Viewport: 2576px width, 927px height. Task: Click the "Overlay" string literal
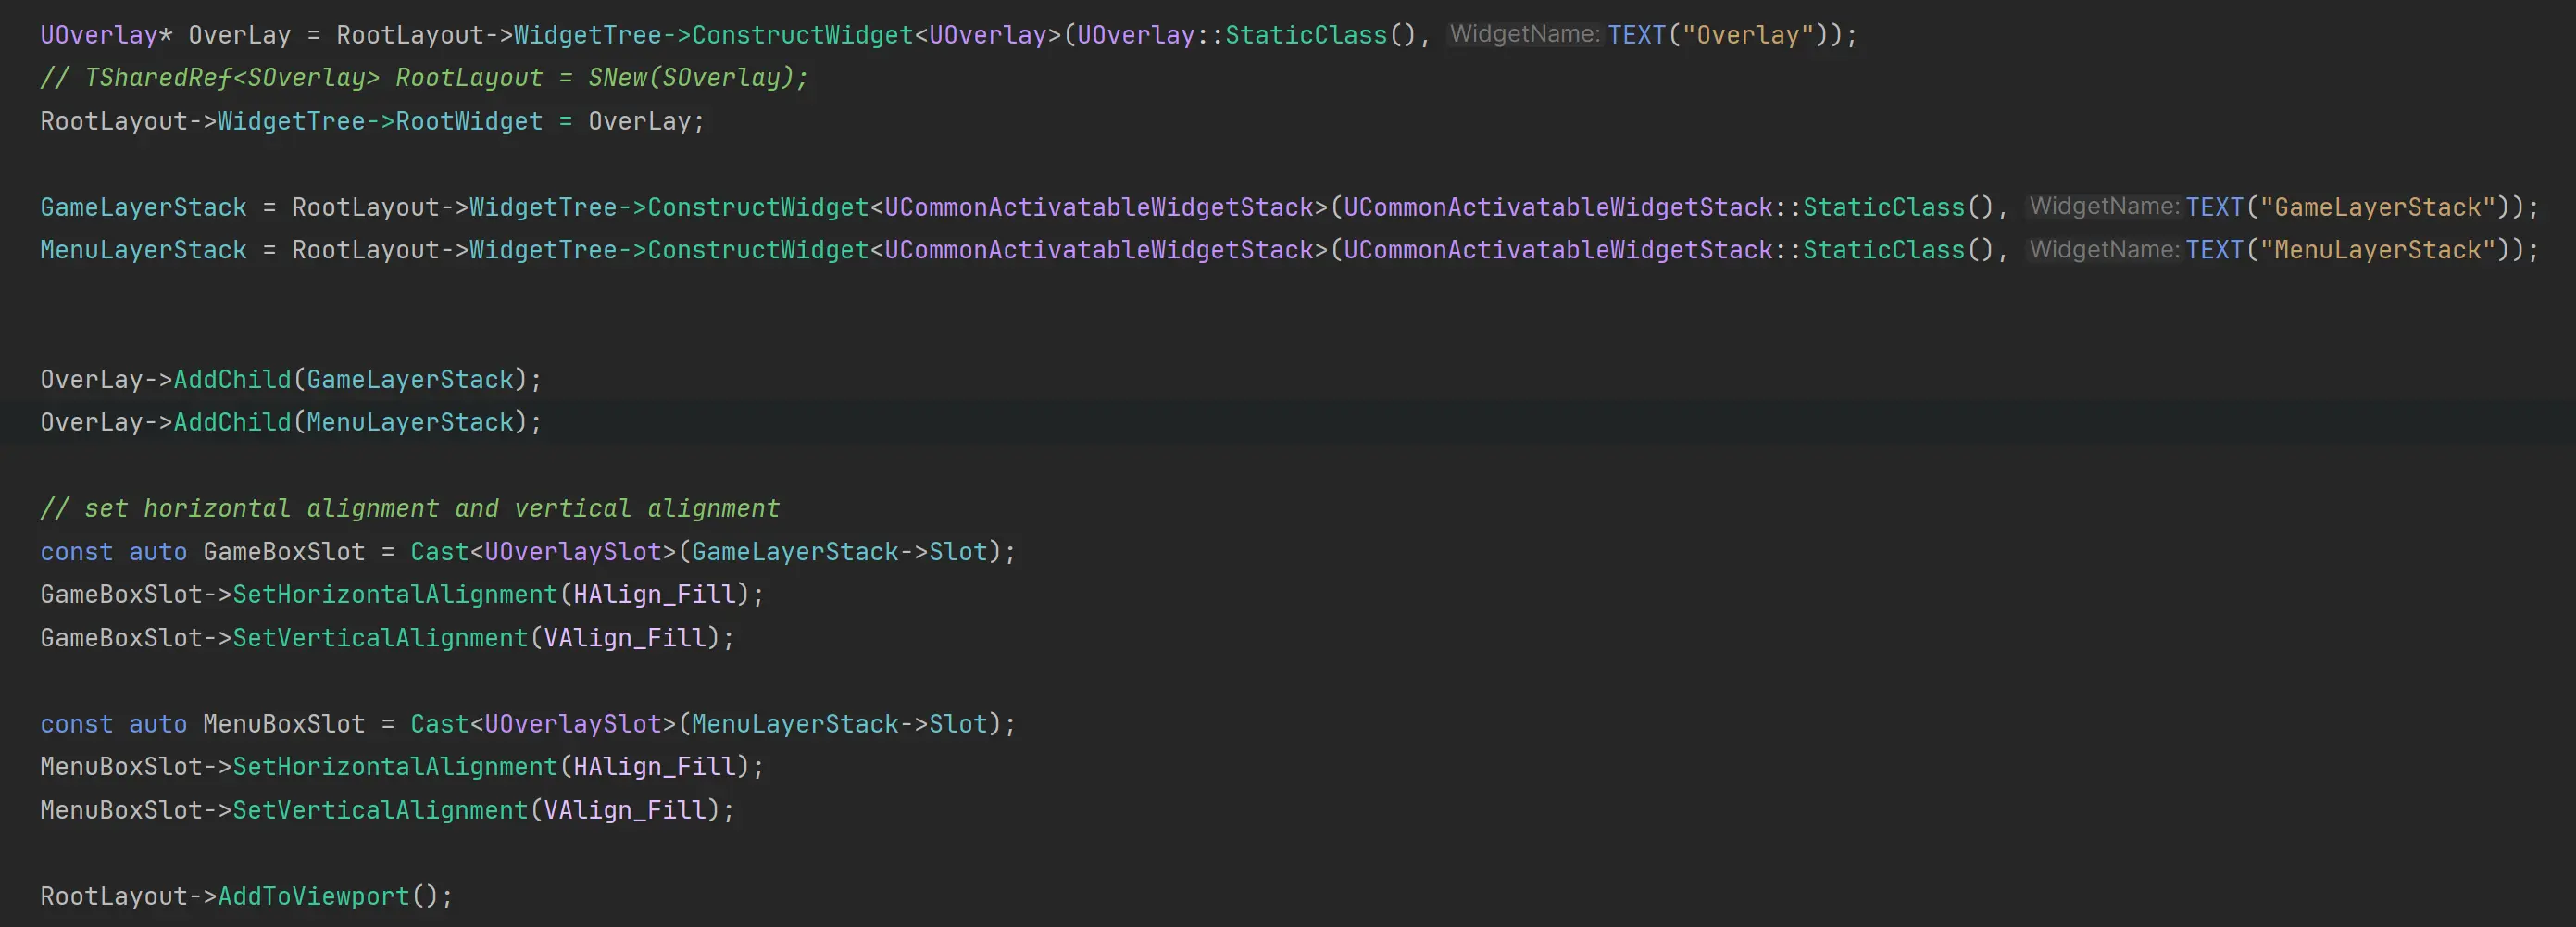click(1747, 35)
